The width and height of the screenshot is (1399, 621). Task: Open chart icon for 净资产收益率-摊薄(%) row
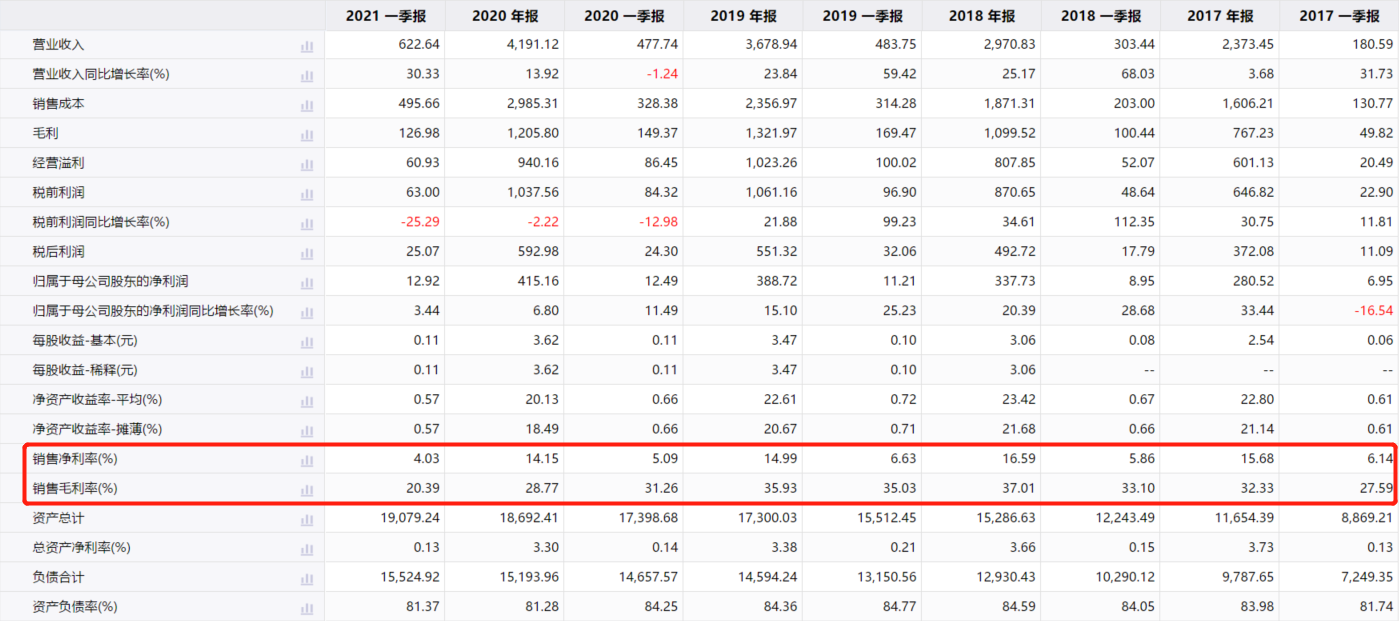[x=307, y=430]
